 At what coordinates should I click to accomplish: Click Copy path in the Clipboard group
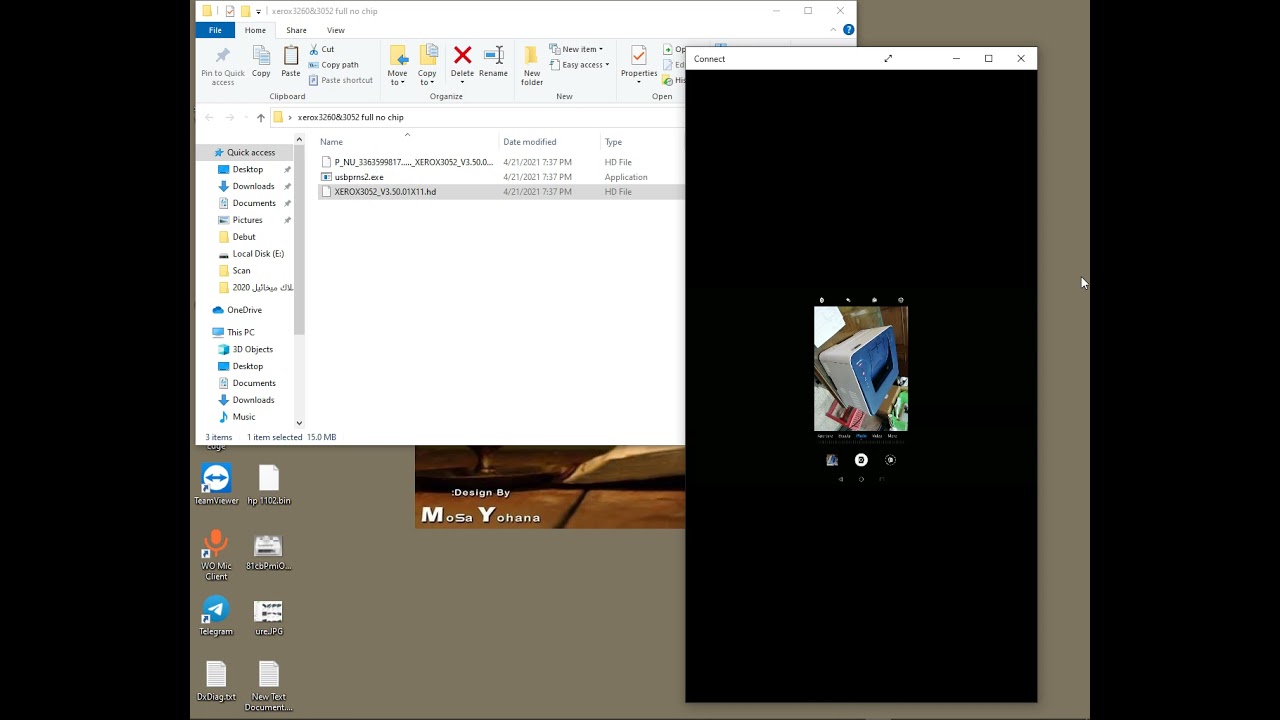334,65
